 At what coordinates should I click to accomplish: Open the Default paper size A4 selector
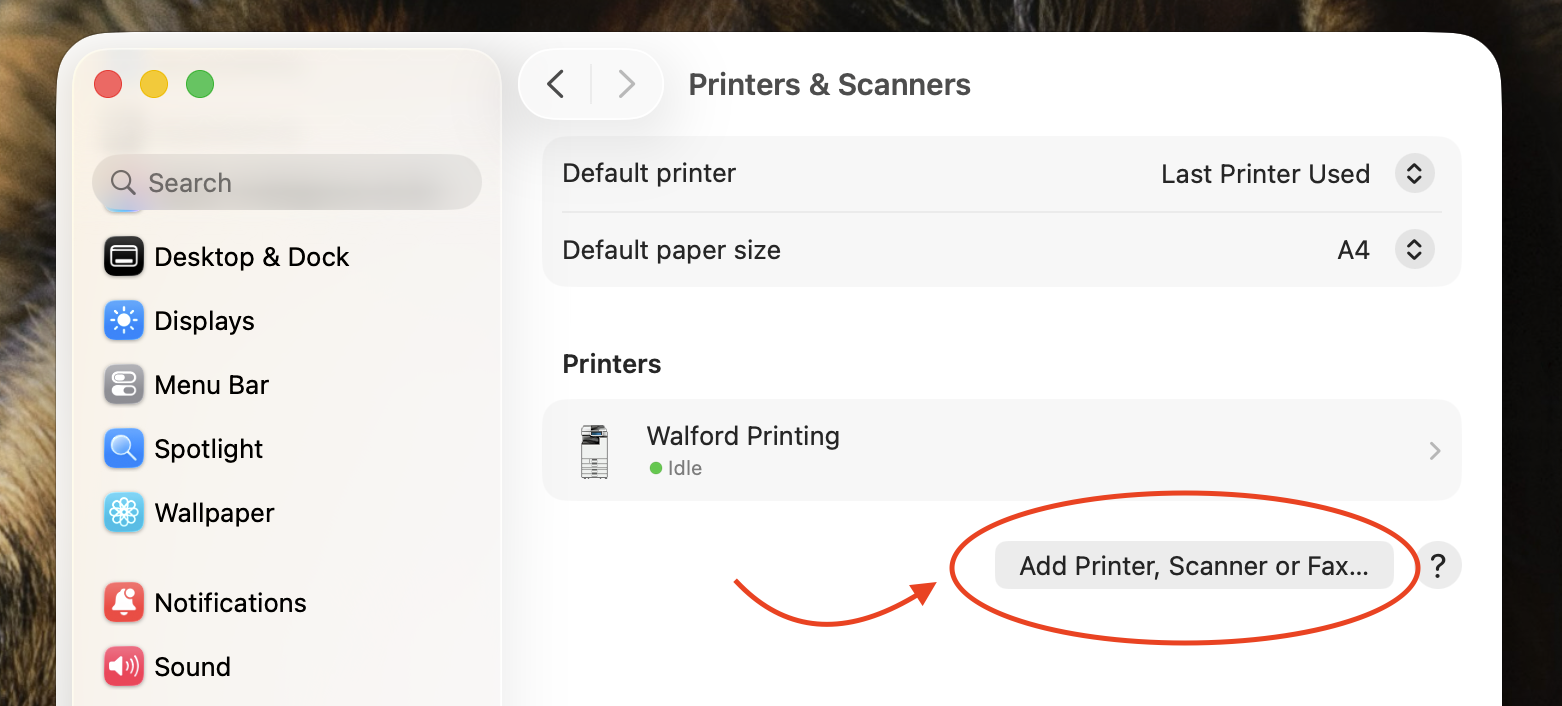1414,250
